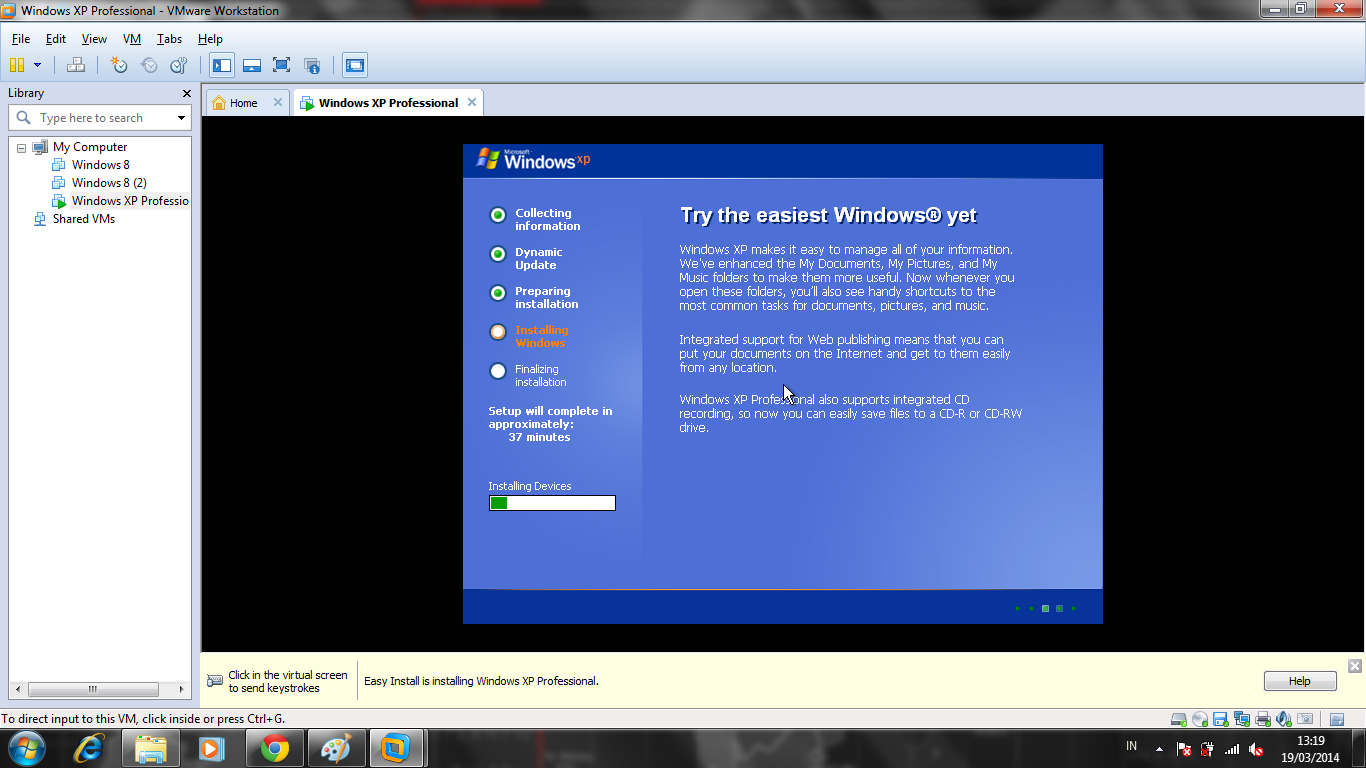Click the Installing Windows step indicator
Image resolution: width=1366 pixels, height=768 pixels.
pos(498,332)
